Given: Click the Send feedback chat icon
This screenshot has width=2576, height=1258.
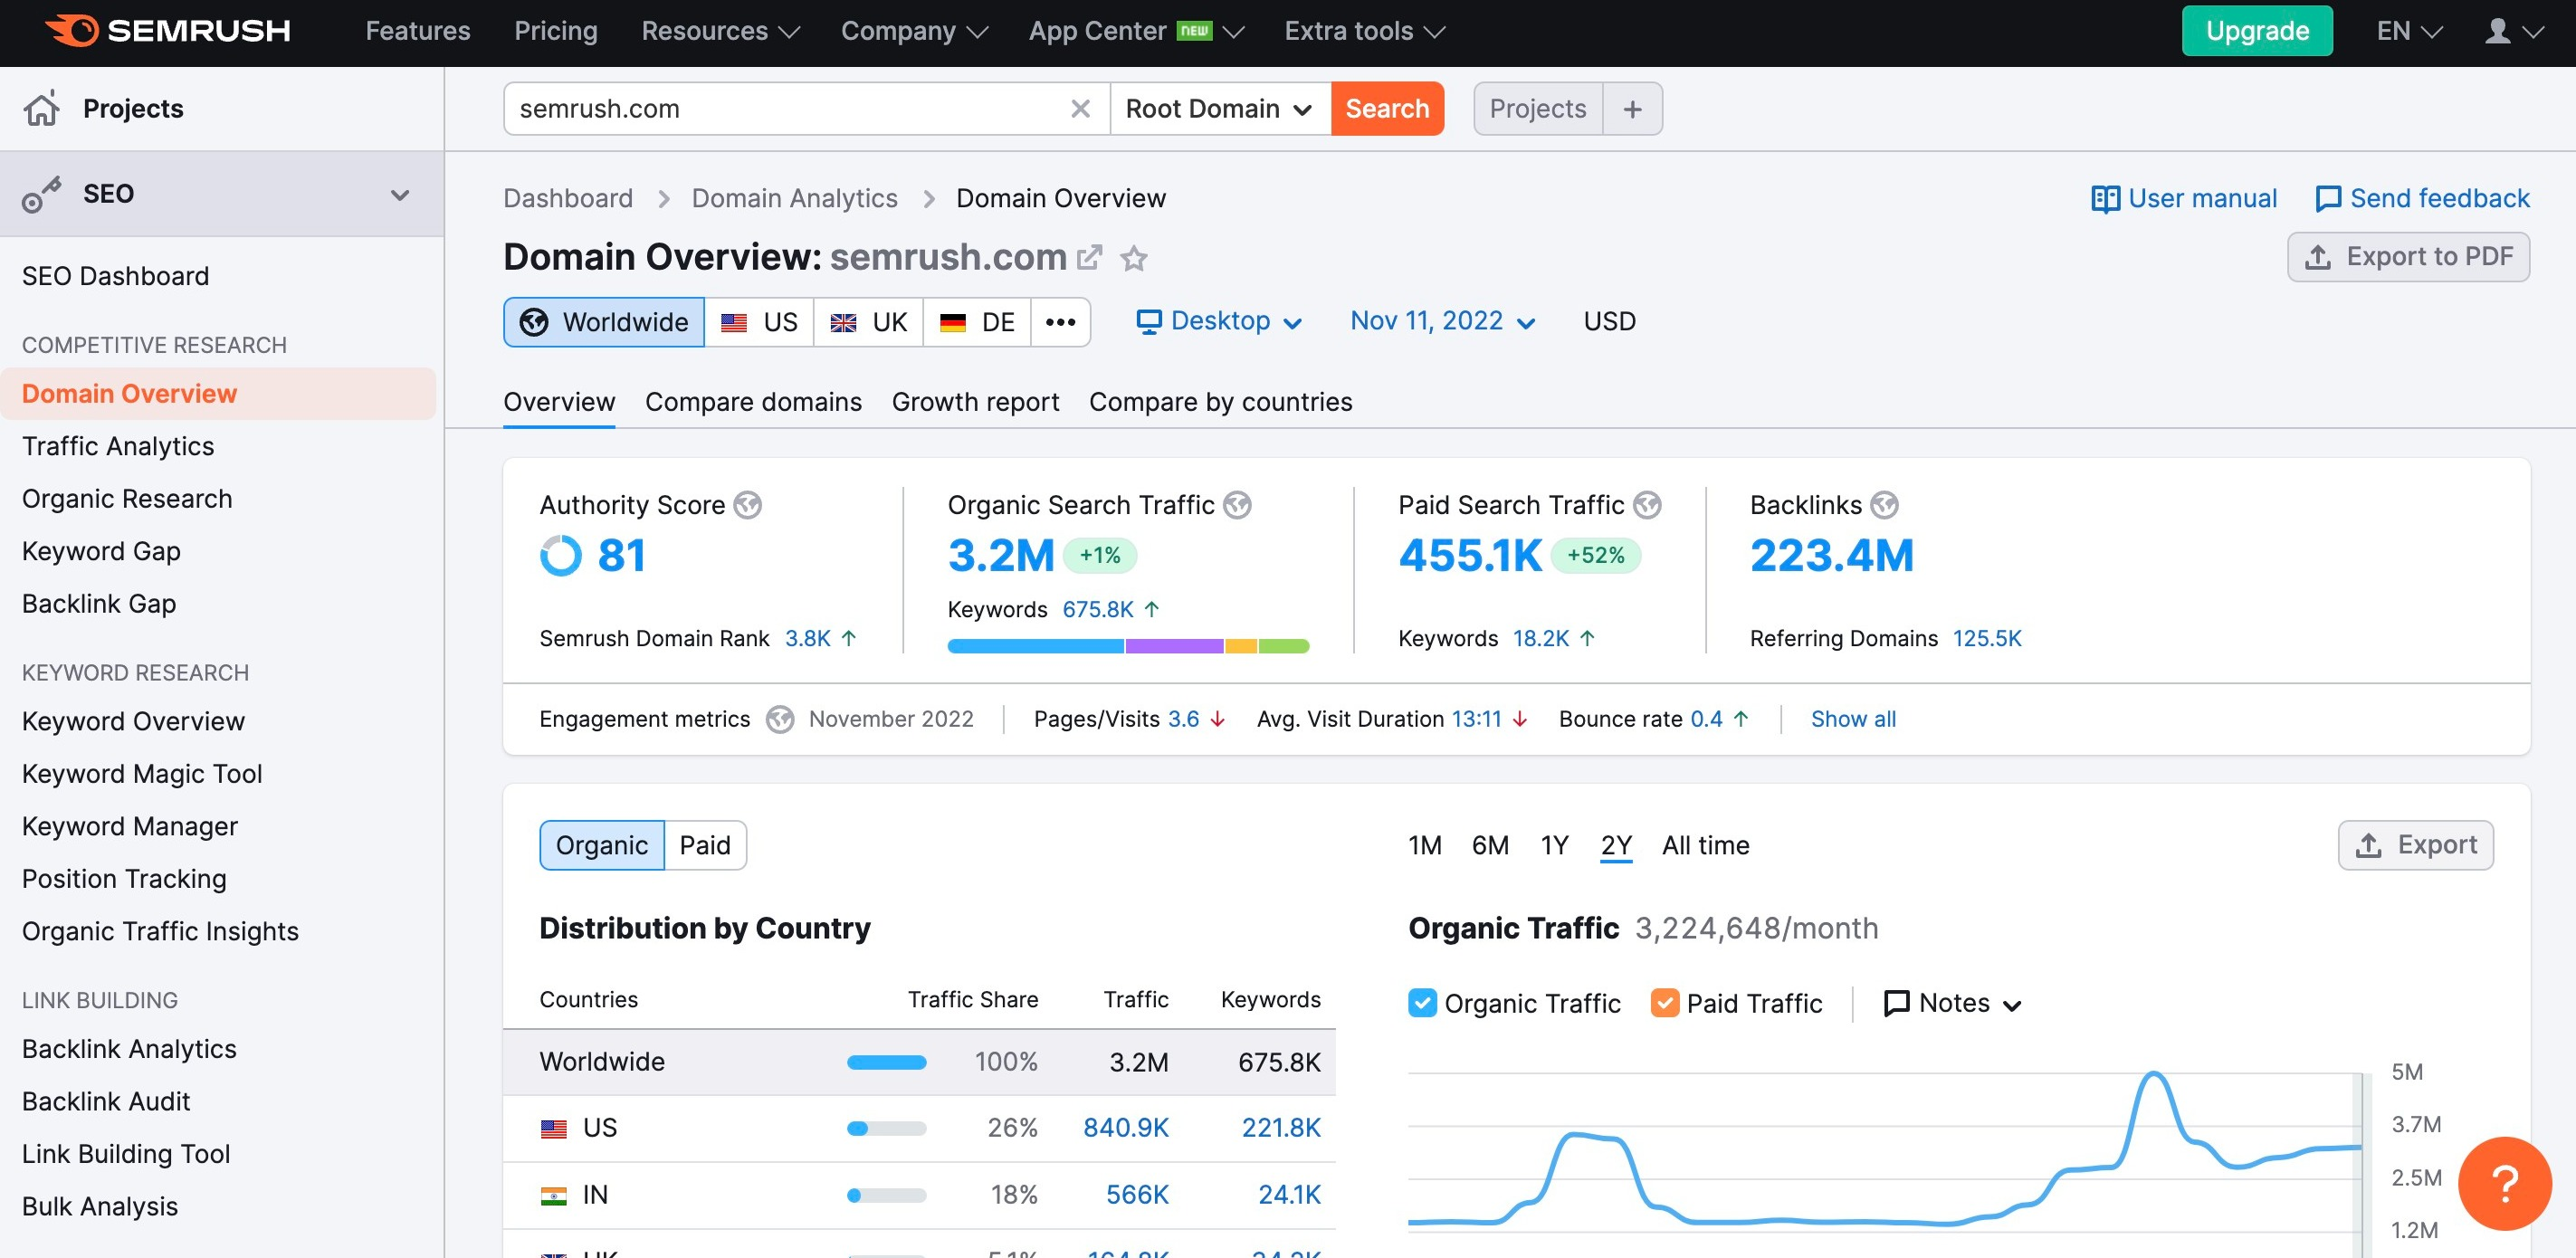Looking at the screenshot, I should pos(2328,199).
